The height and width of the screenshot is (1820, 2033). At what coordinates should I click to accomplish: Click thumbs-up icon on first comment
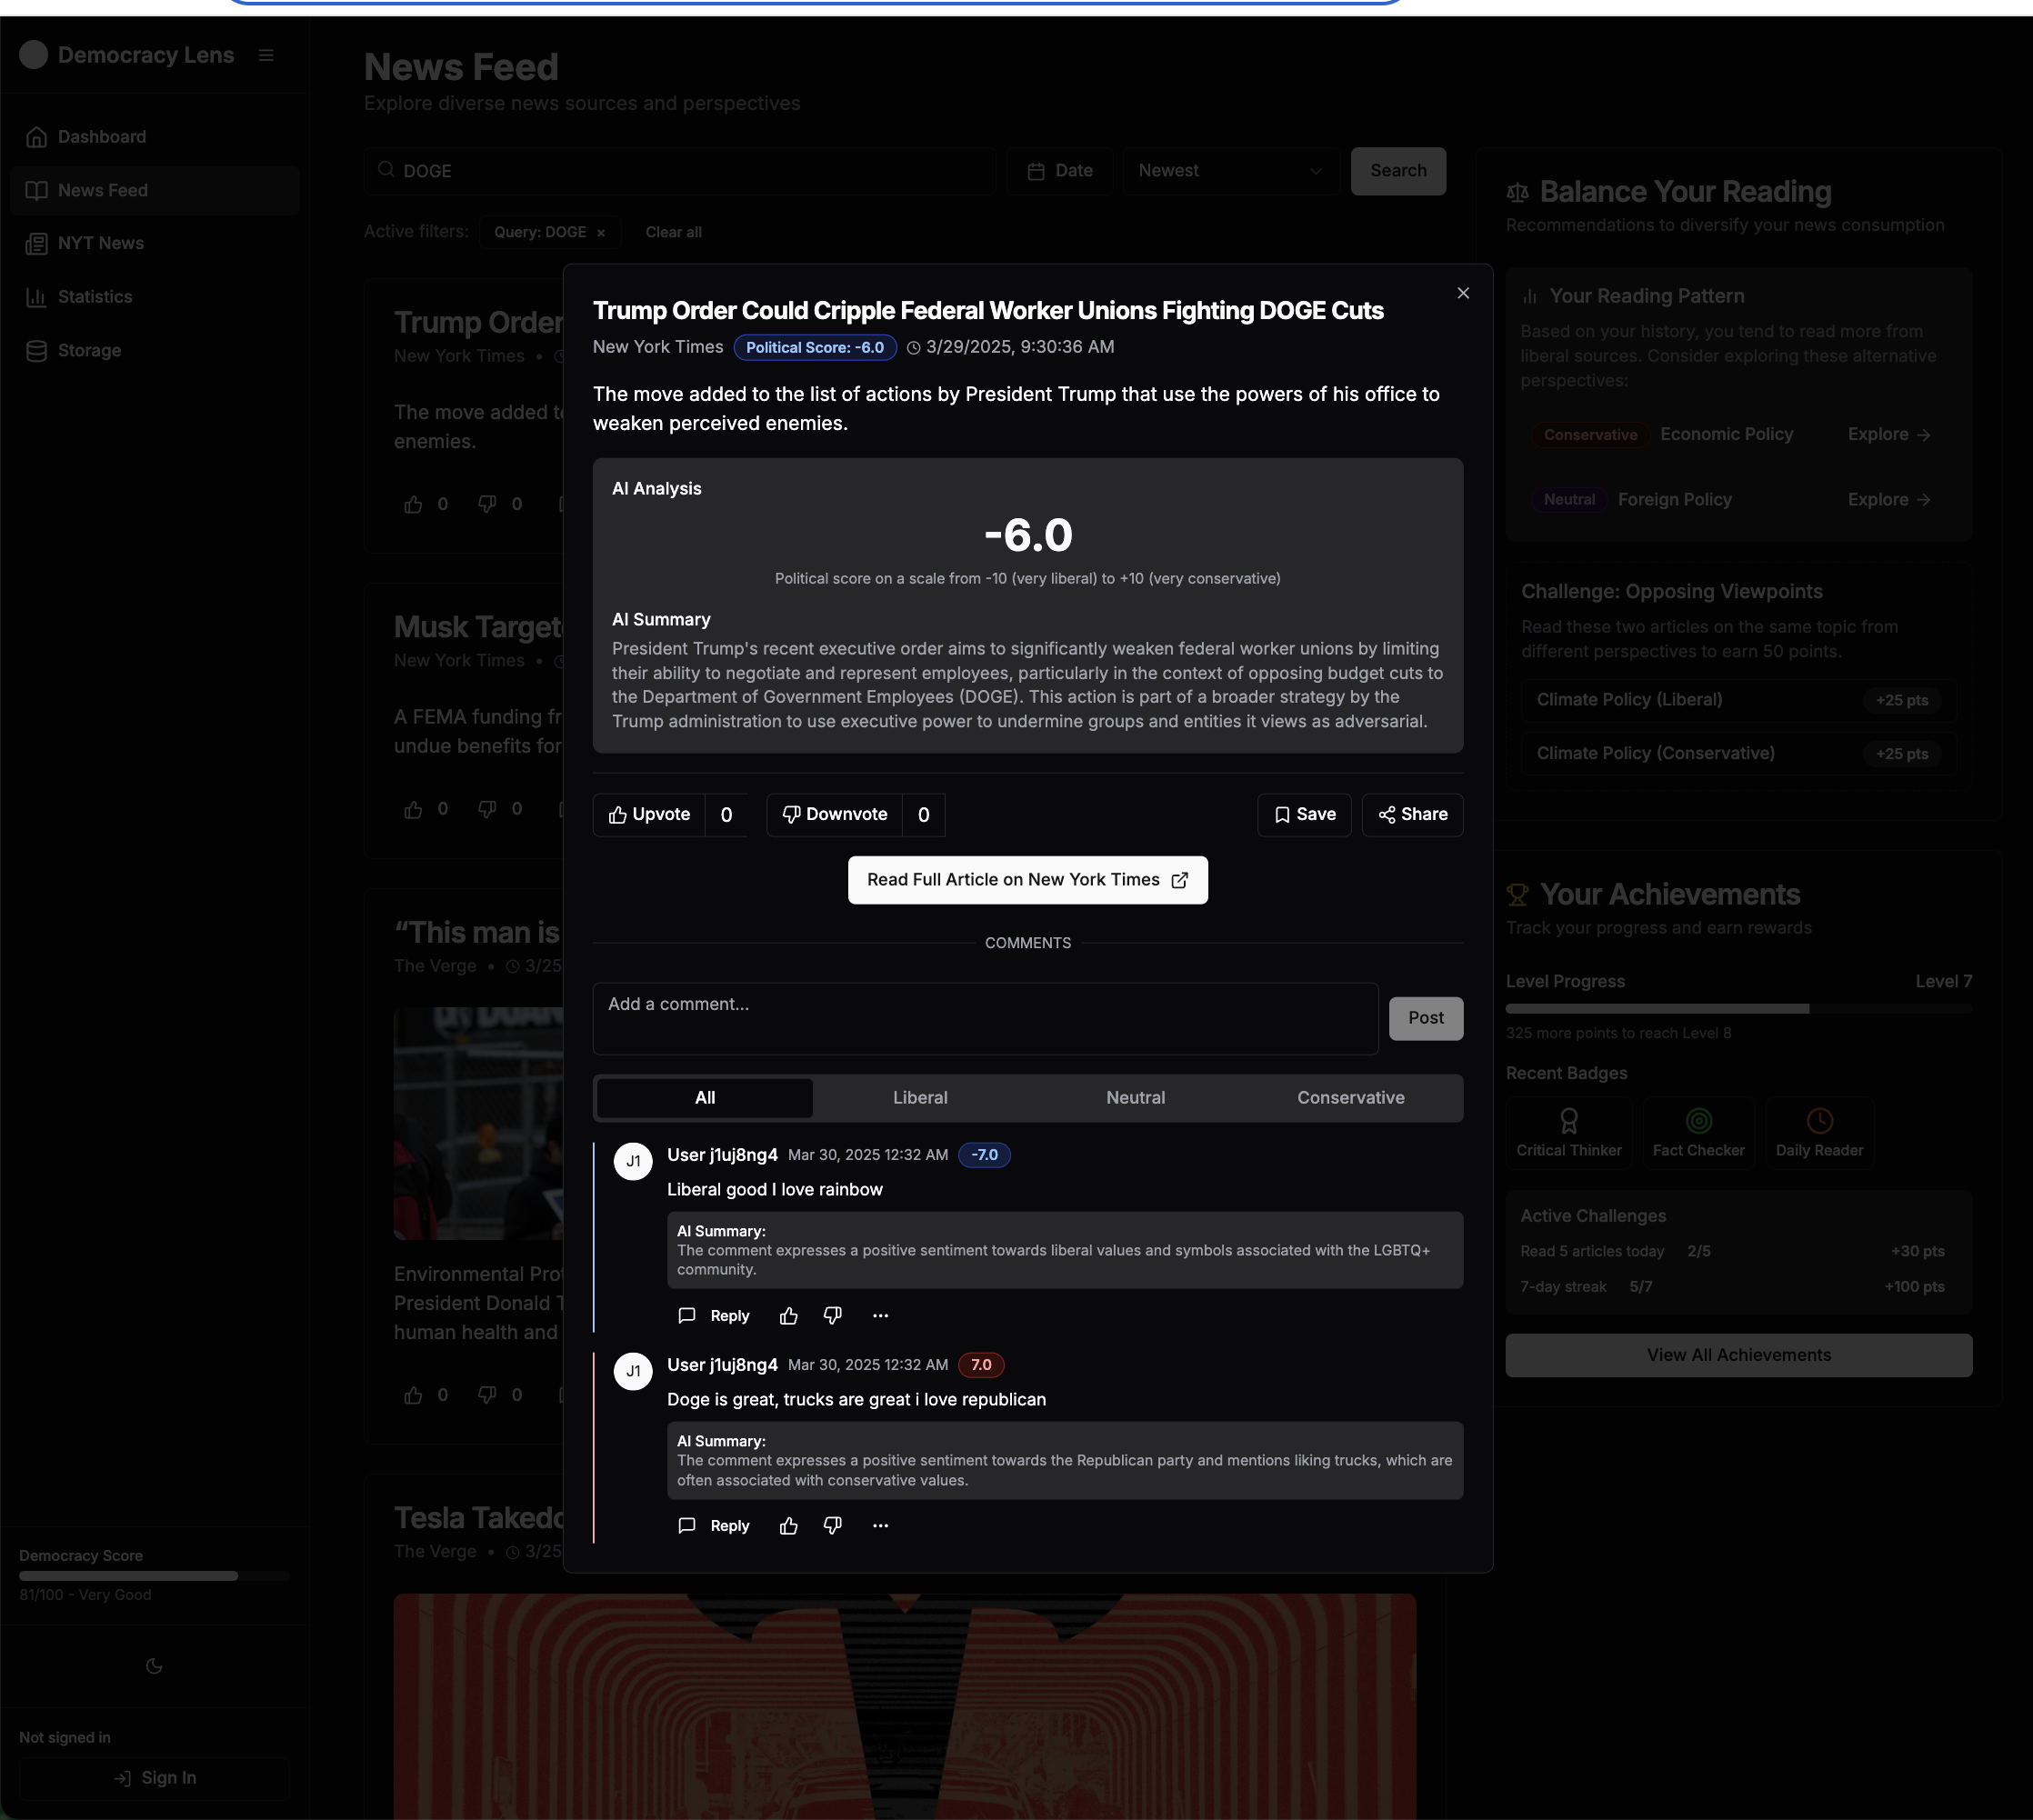[x=788, y=1316]
